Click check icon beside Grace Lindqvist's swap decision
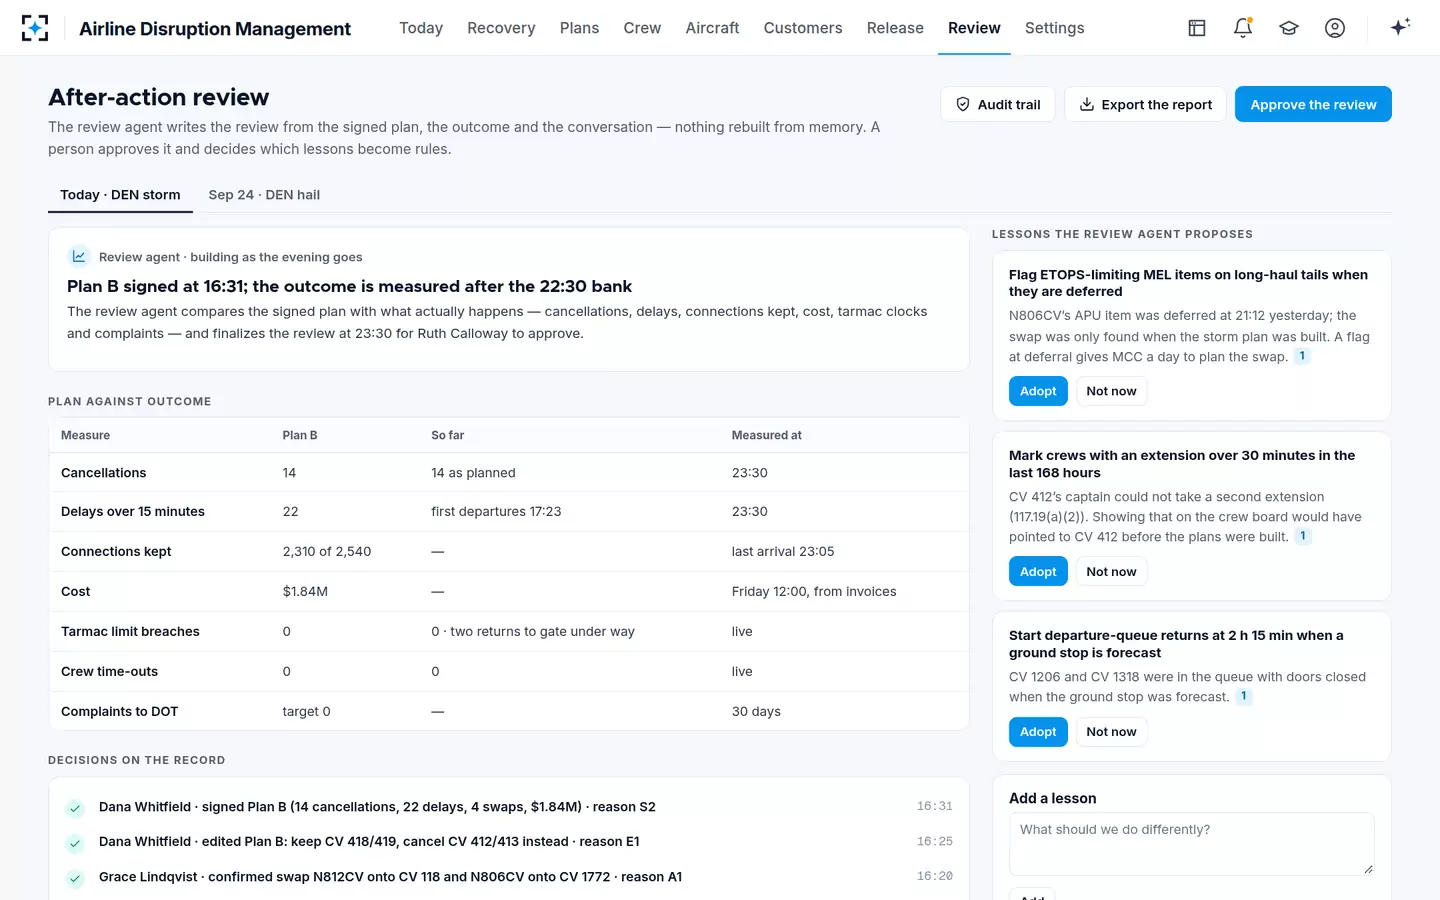Viewport: 1440px width, 900px height. pos(75,878)
